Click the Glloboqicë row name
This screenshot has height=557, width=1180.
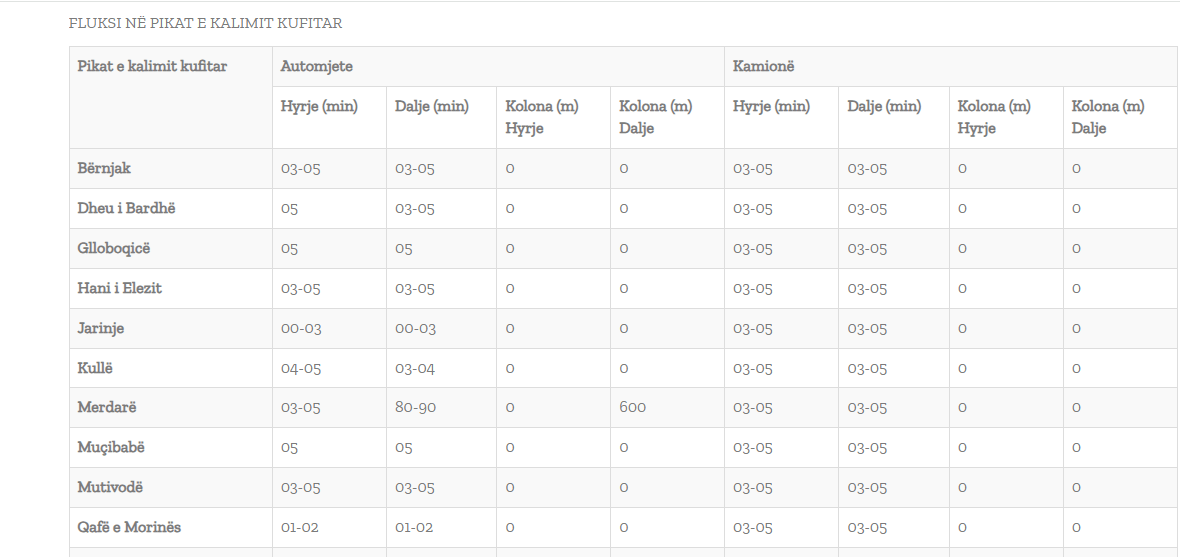click(x=114, y=248)
